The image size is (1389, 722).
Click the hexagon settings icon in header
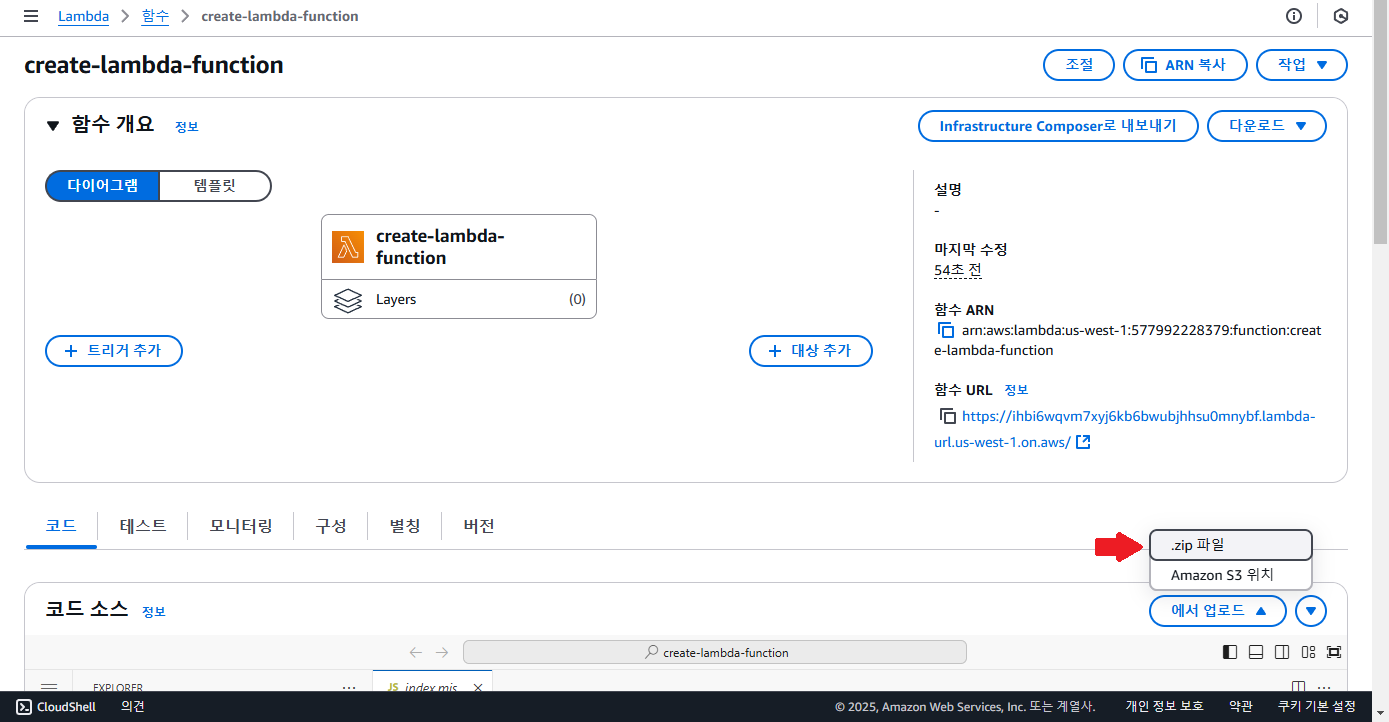1341,16
